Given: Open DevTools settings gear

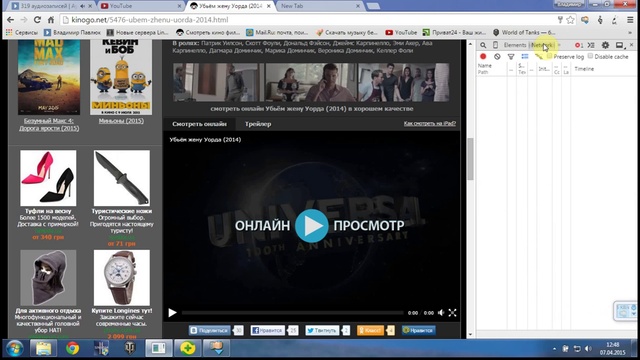Looking at the screenshot, I should (605, 45).
